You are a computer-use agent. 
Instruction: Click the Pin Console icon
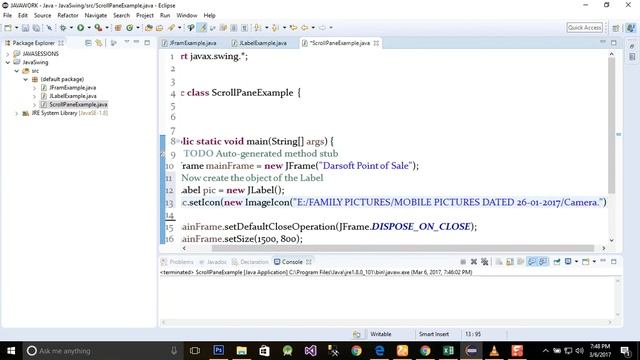[x=557, y=262]
